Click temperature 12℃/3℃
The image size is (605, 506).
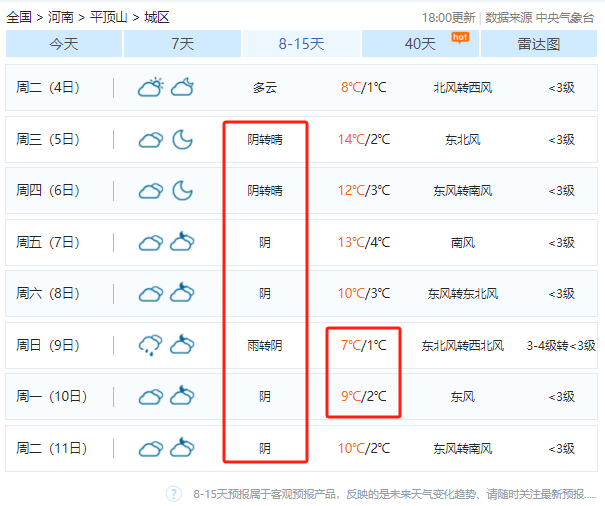pyautogui.click(x=364, y=190)
